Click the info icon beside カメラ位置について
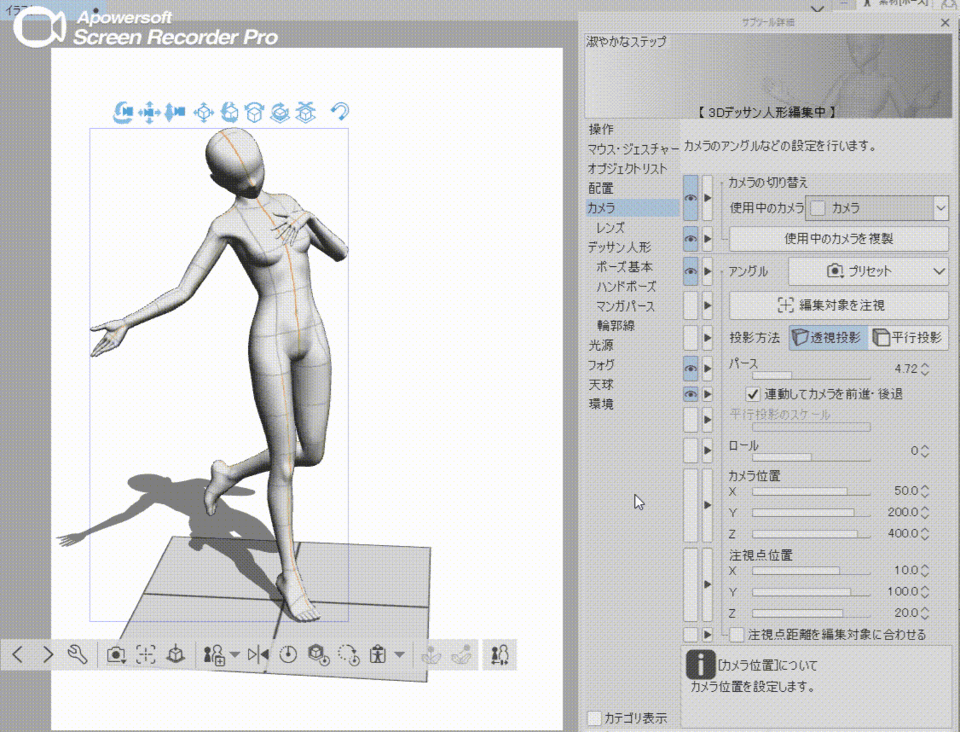 [x=700, y=665]
